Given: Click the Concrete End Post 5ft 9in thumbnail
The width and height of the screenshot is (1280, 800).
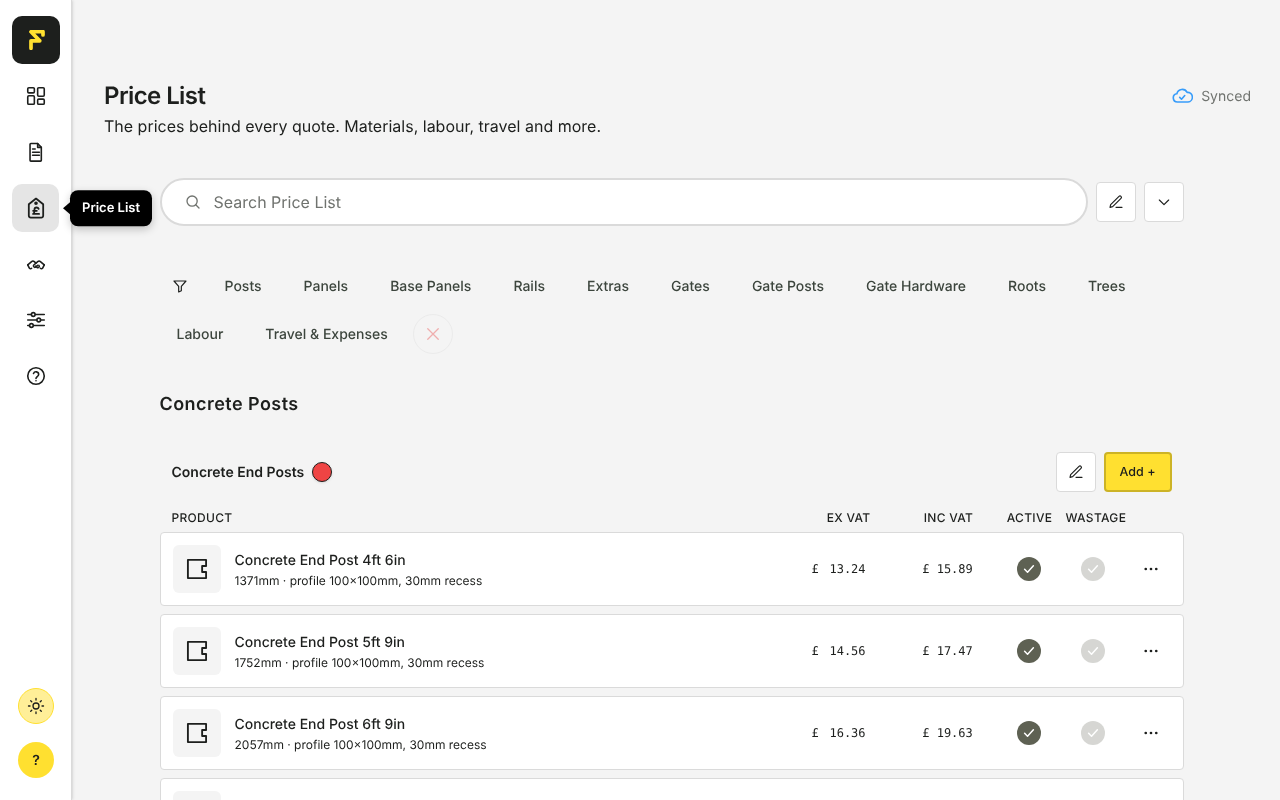Looking at the screenshot, I should click(x=197, y=651).
